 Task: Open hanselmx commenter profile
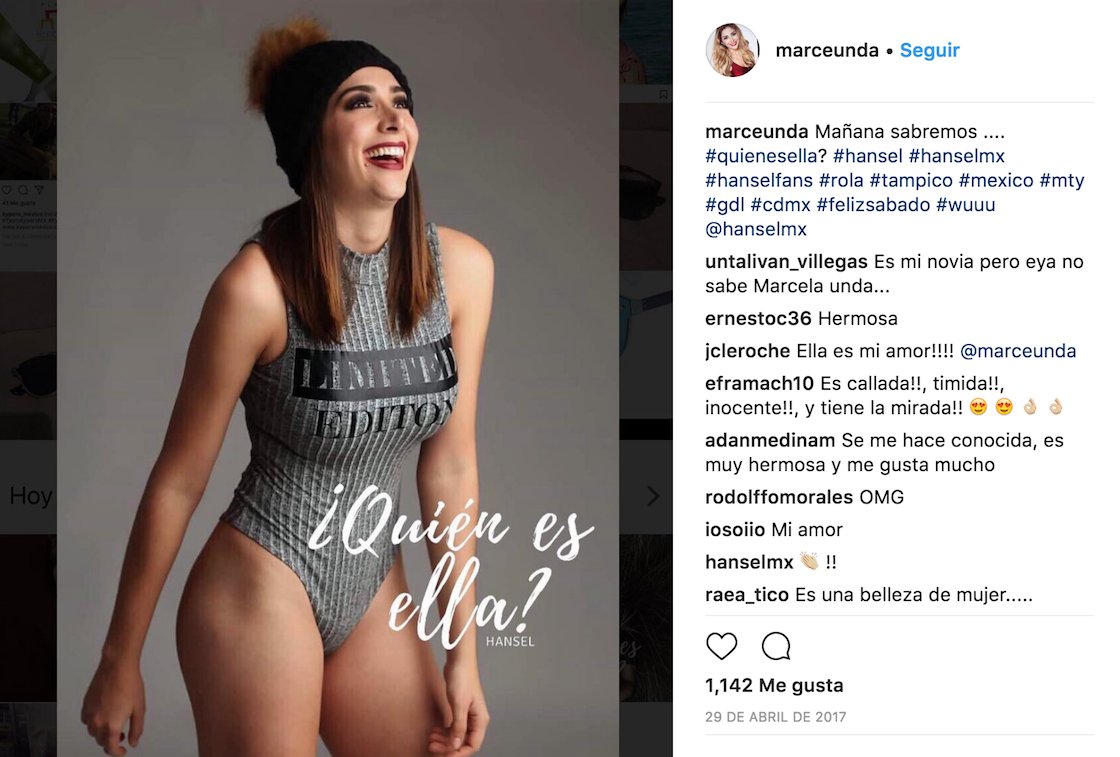coord(749,562)
